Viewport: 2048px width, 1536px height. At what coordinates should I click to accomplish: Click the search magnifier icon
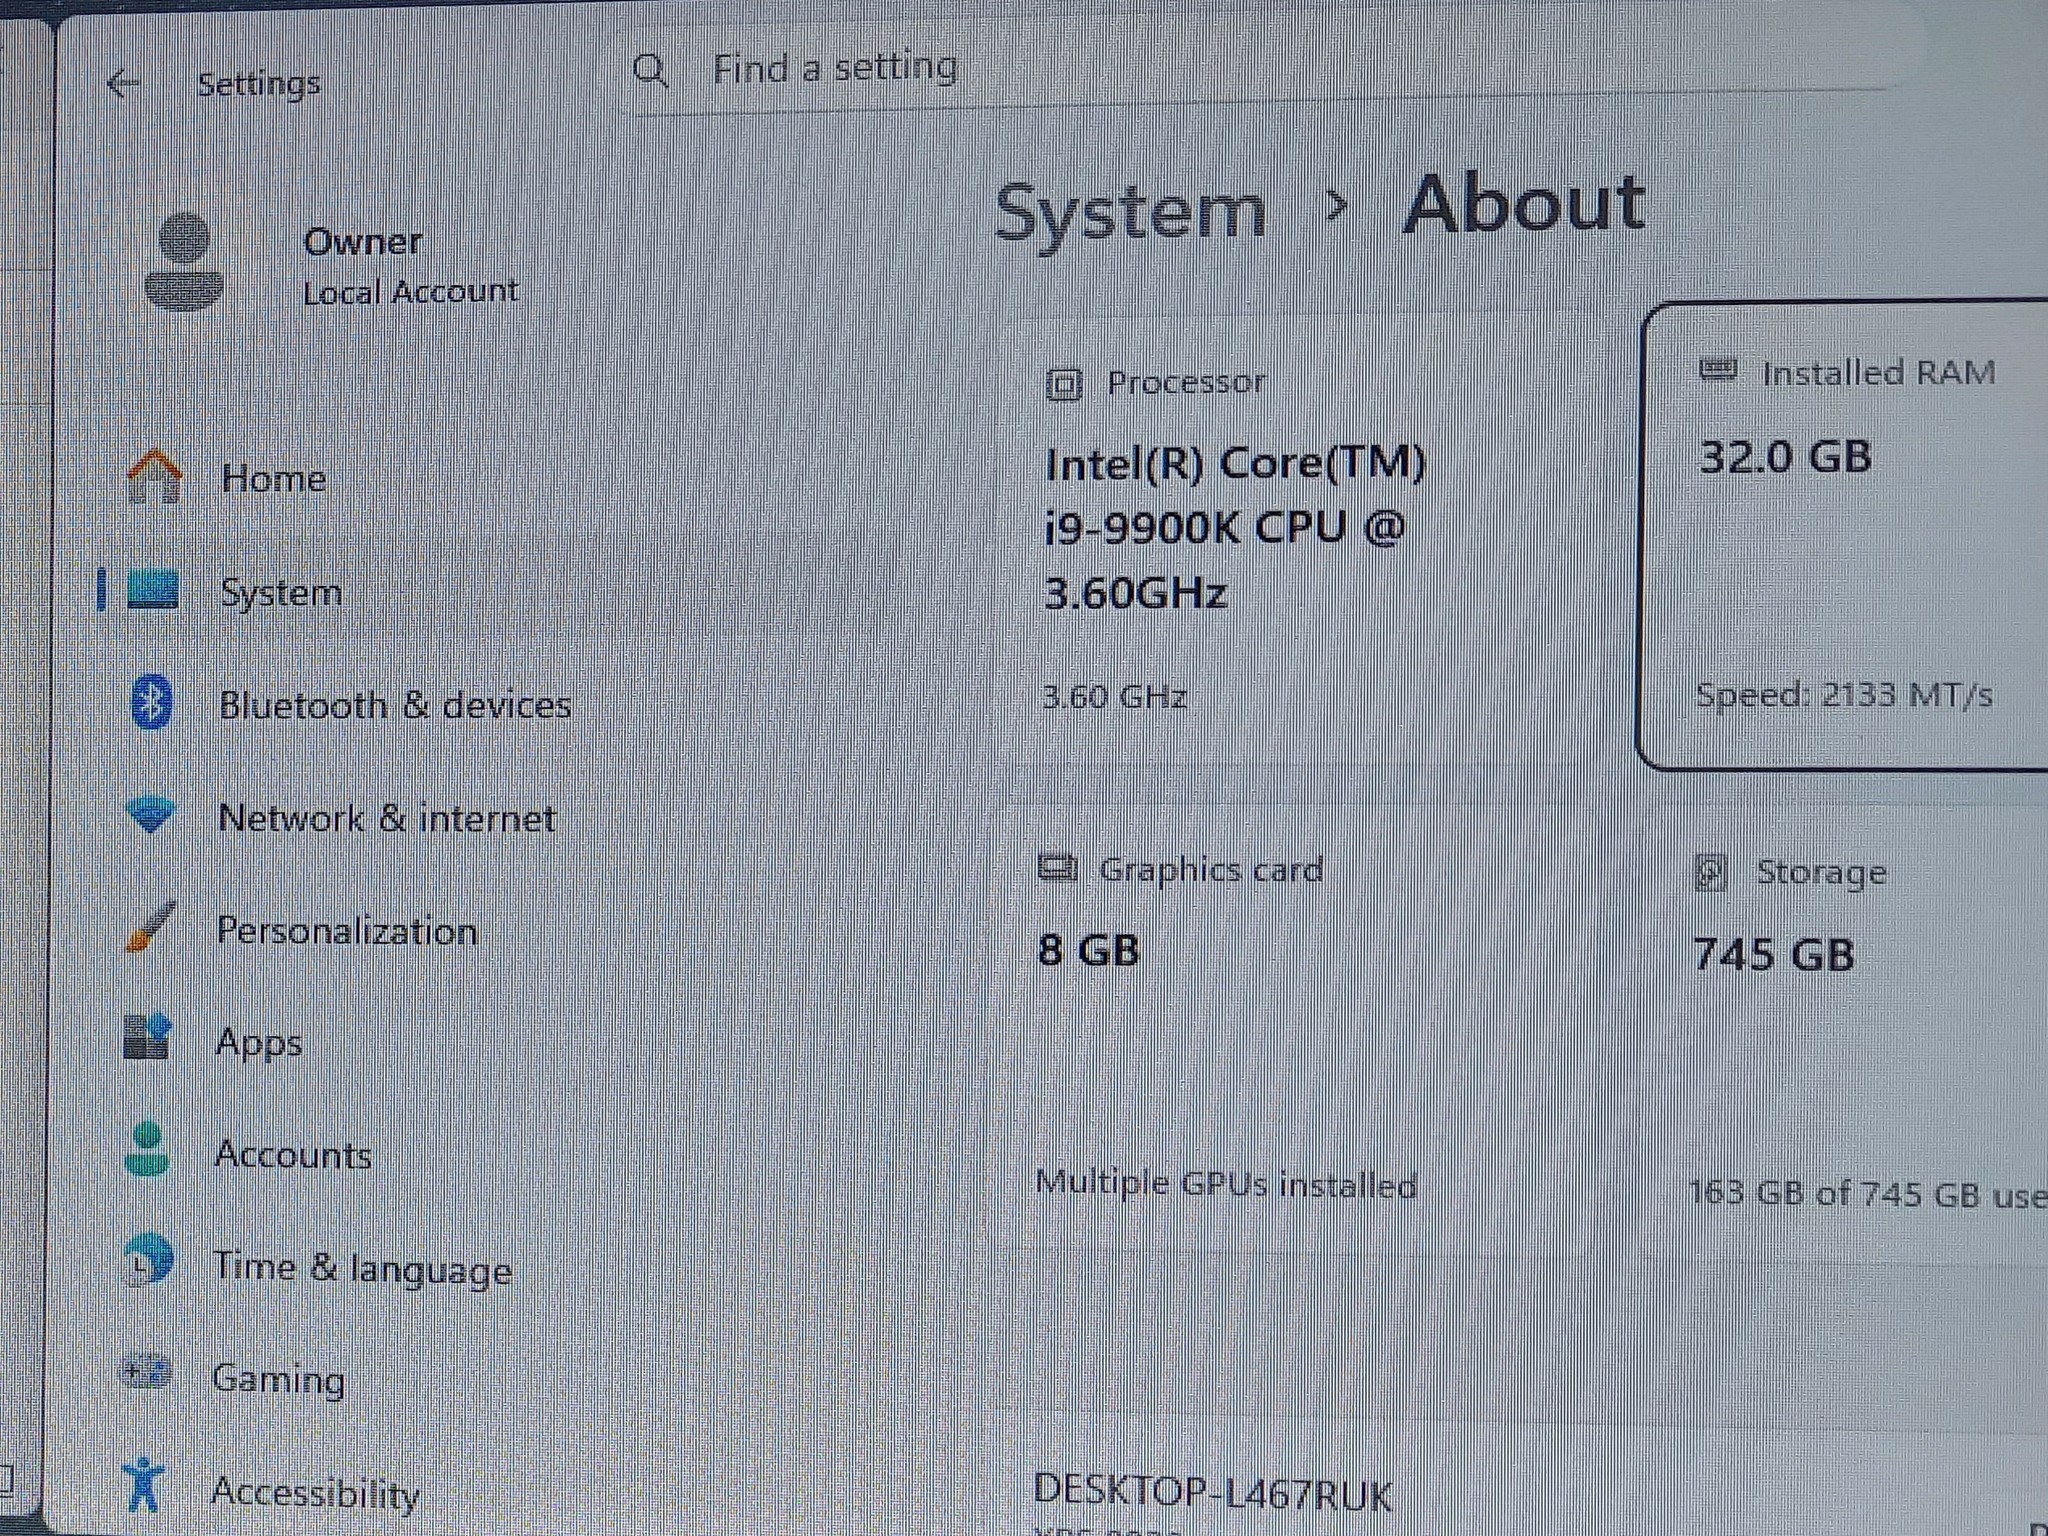[x=651, y=70]
